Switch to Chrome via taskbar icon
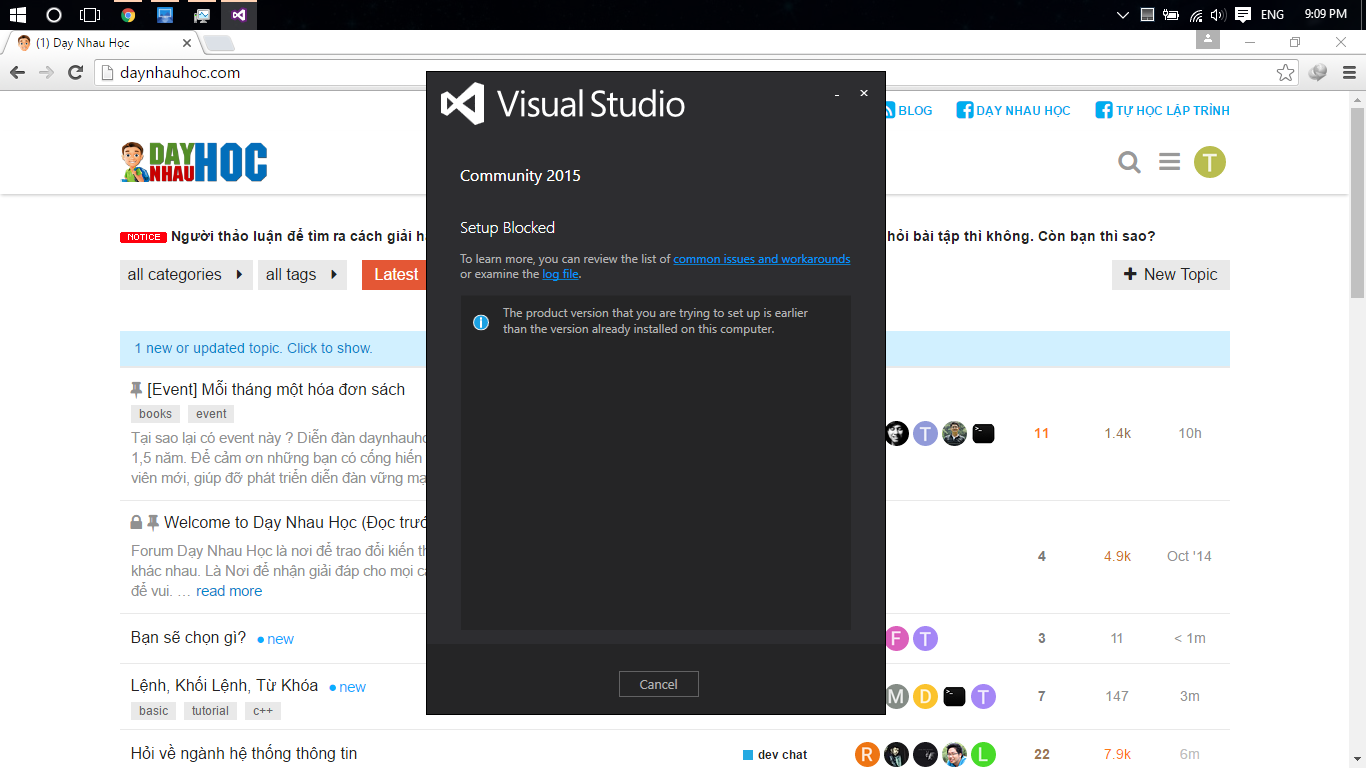Image resolution: width=1366 pixels, height=768 pixels. [128, 15]
